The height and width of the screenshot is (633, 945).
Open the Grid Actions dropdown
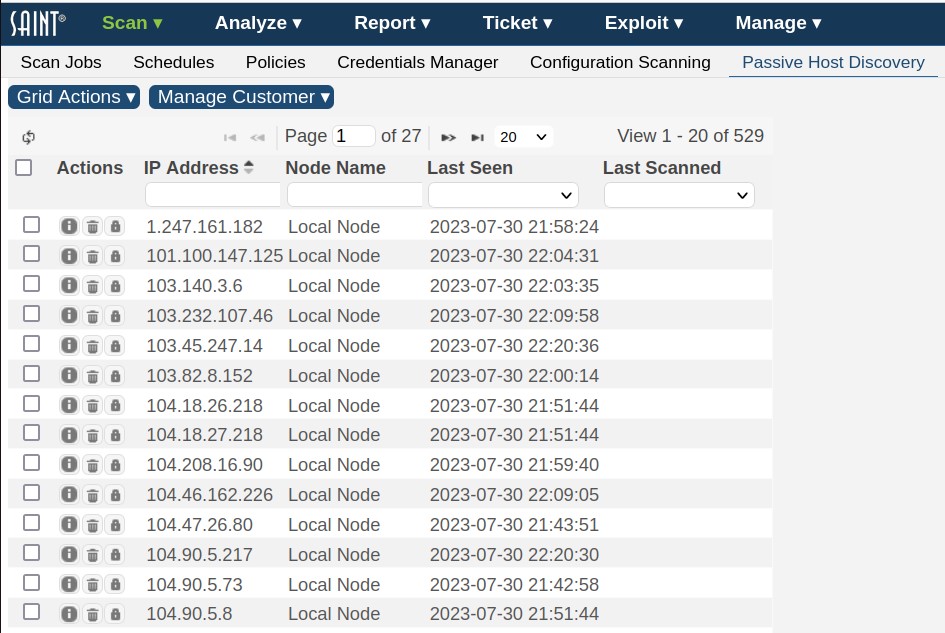[76, 97]
